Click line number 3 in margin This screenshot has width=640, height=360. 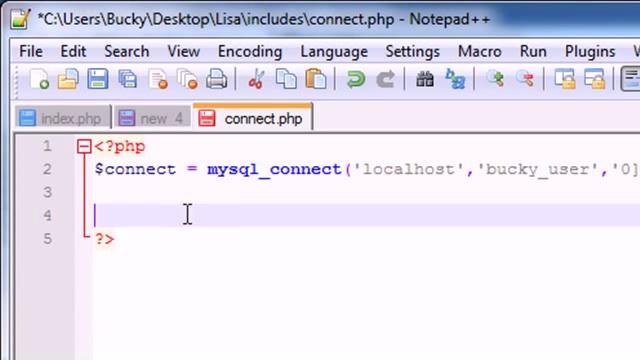(47, 192)
